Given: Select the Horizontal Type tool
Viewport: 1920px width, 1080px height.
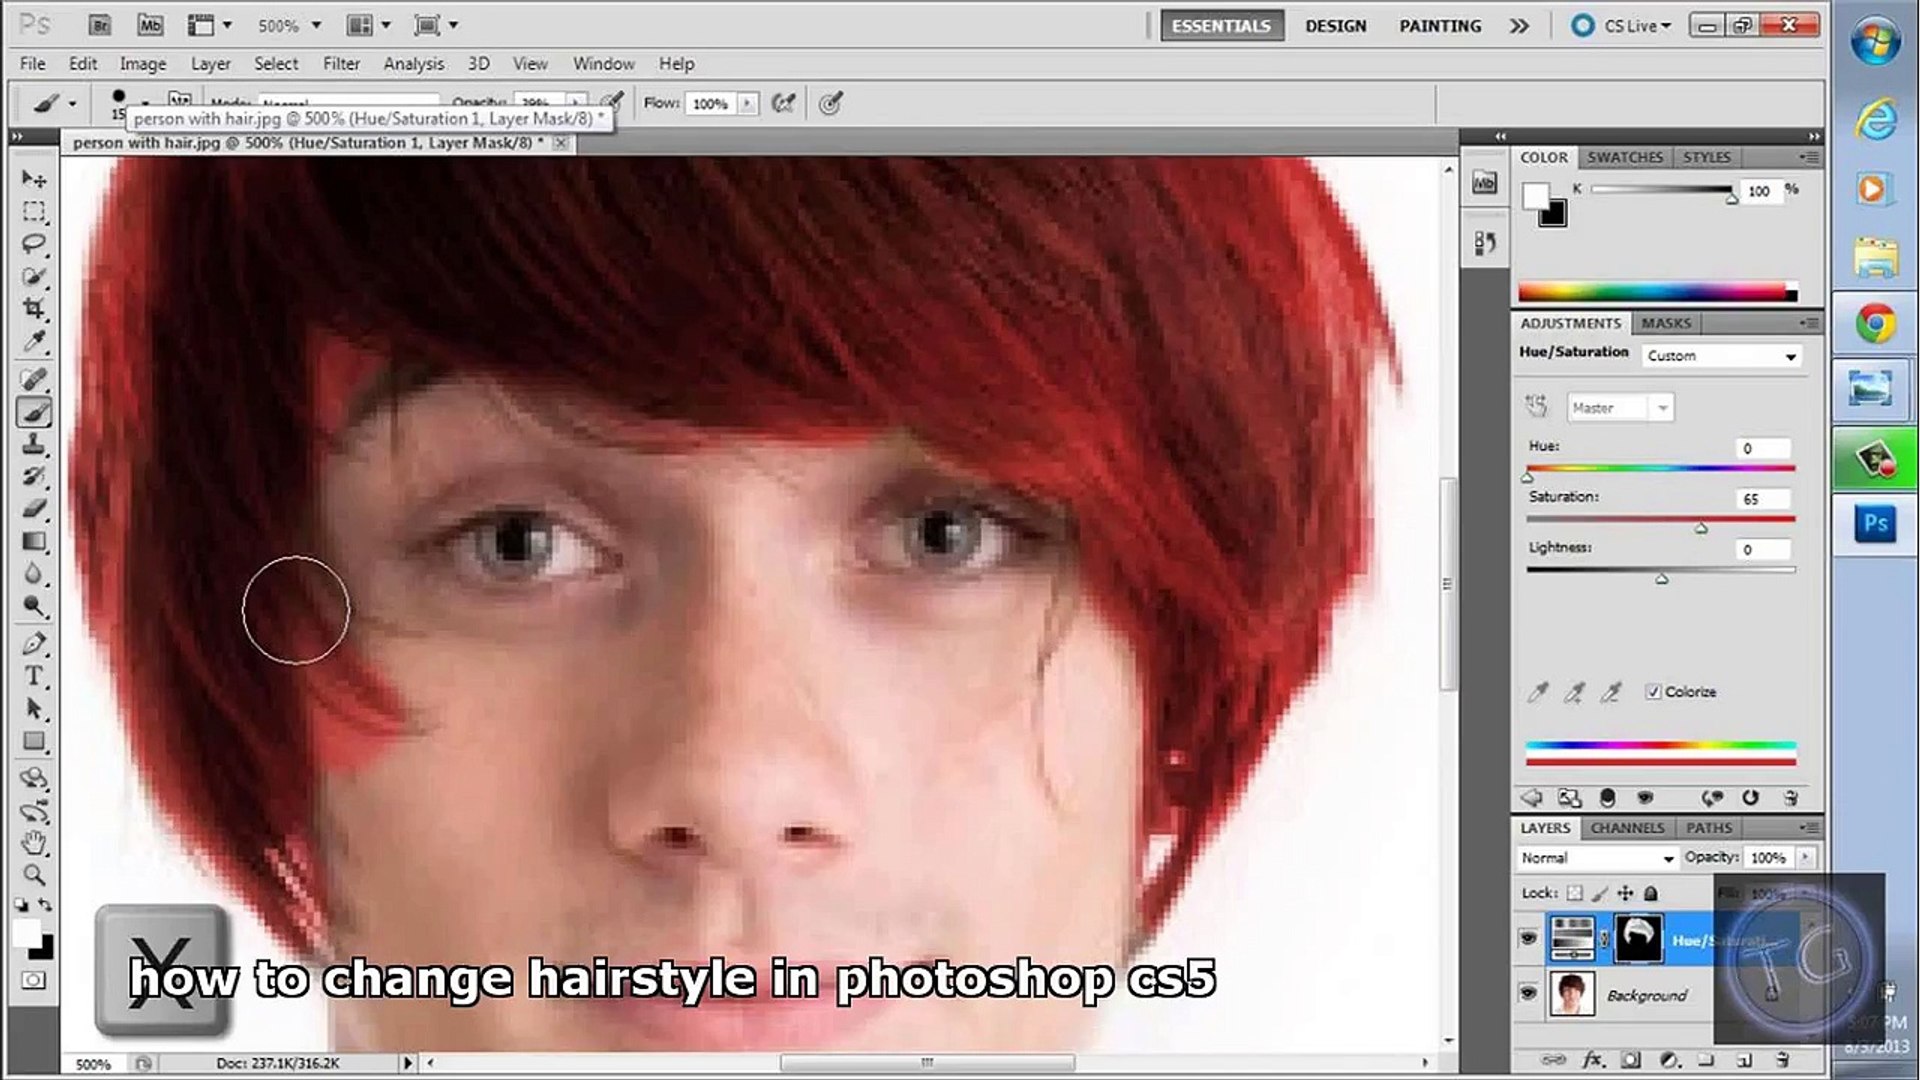Looking at the screenshot, I should click(x=34, y=676).
